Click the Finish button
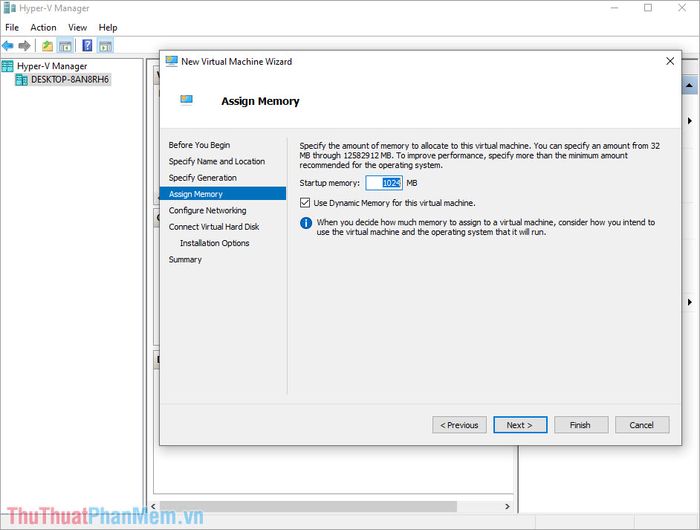700x530 pixels. [x=581, y=425]
